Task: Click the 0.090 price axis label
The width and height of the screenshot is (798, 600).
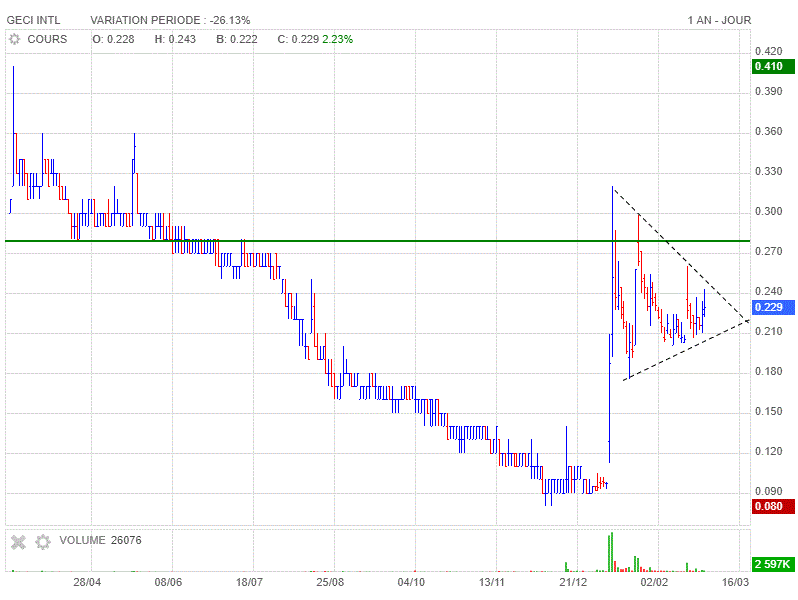Action: pos(768,491)
